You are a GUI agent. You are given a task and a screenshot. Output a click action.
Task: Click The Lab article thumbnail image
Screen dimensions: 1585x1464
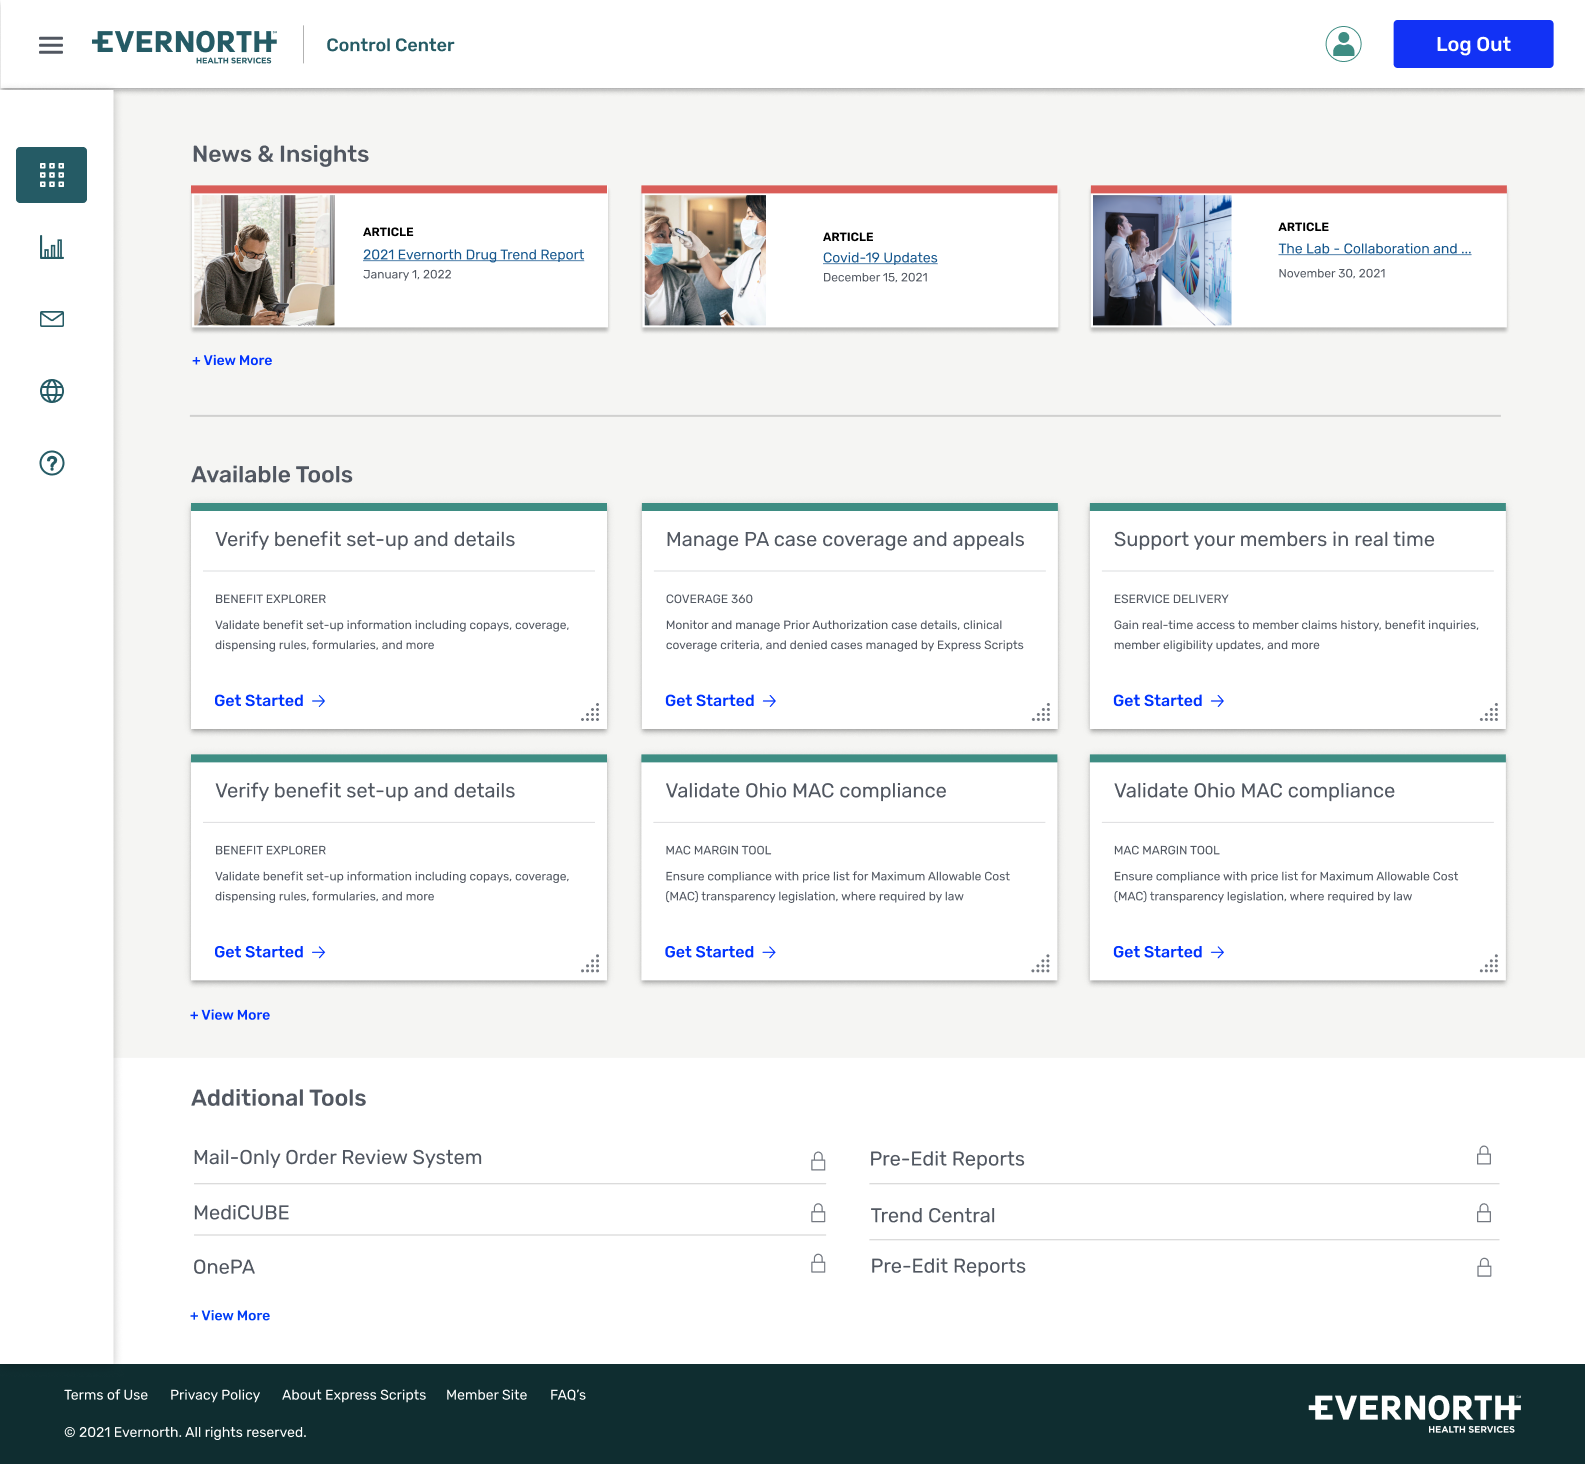(1162, 260)
